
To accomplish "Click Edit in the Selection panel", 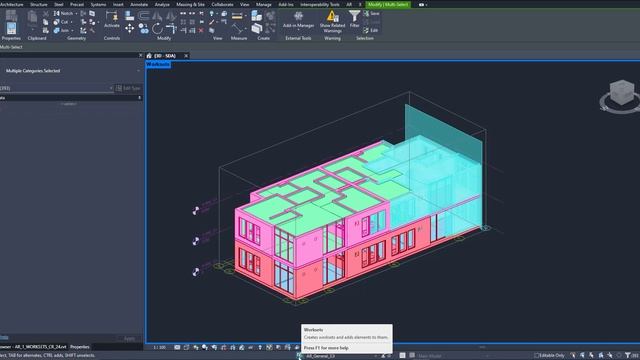I will pyautogui.click(x=371, y=31).
